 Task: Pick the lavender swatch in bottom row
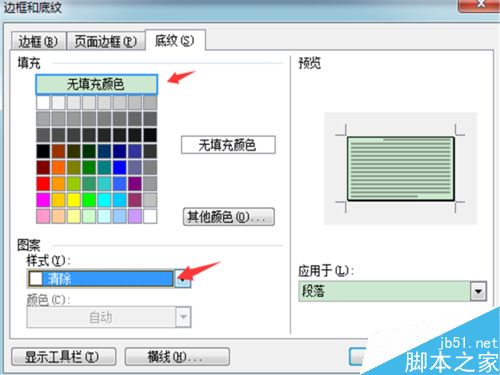click(135, 216)
